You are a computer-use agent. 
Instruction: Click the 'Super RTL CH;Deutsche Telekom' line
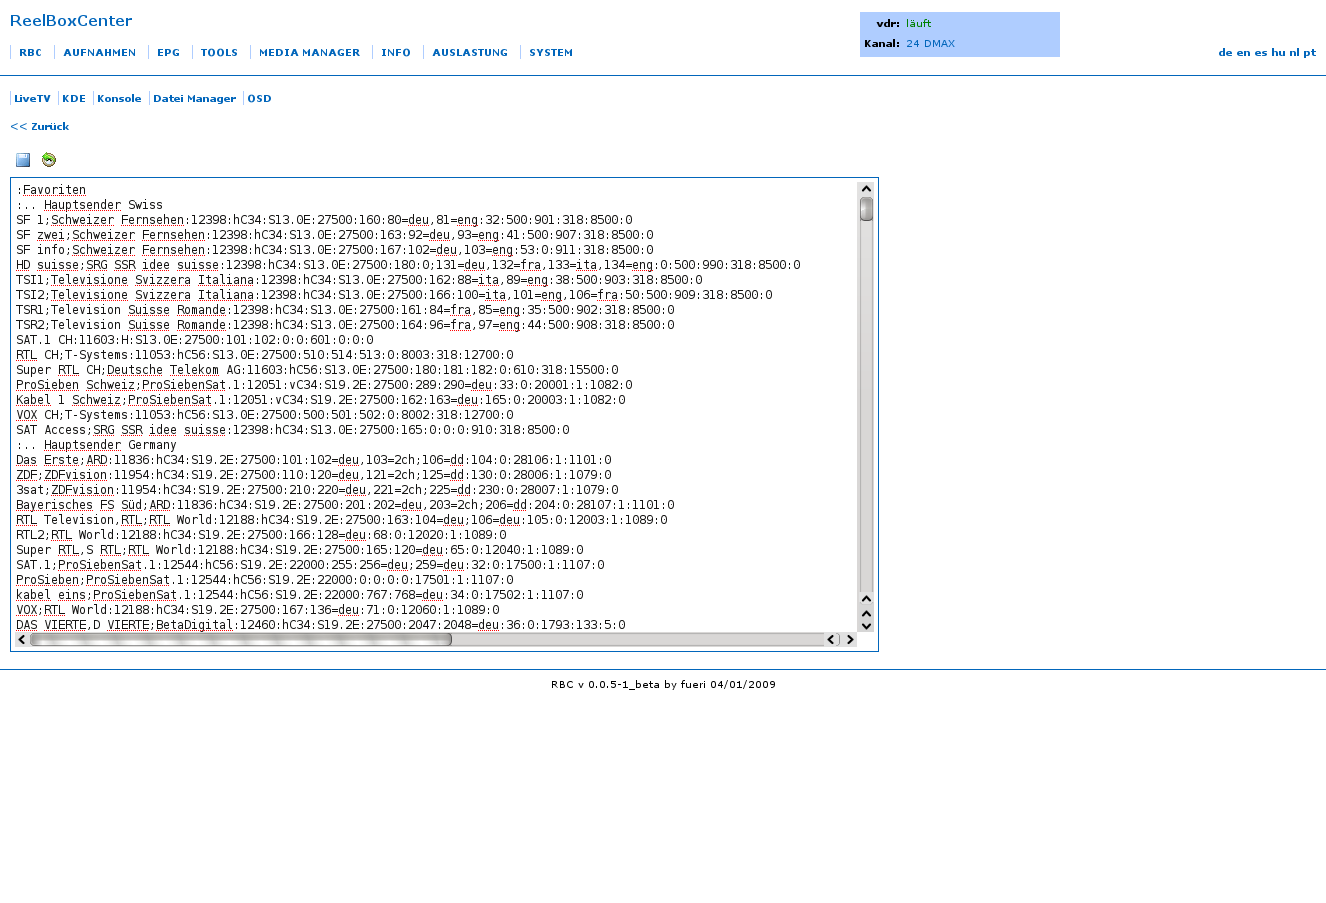coord(317,370)
